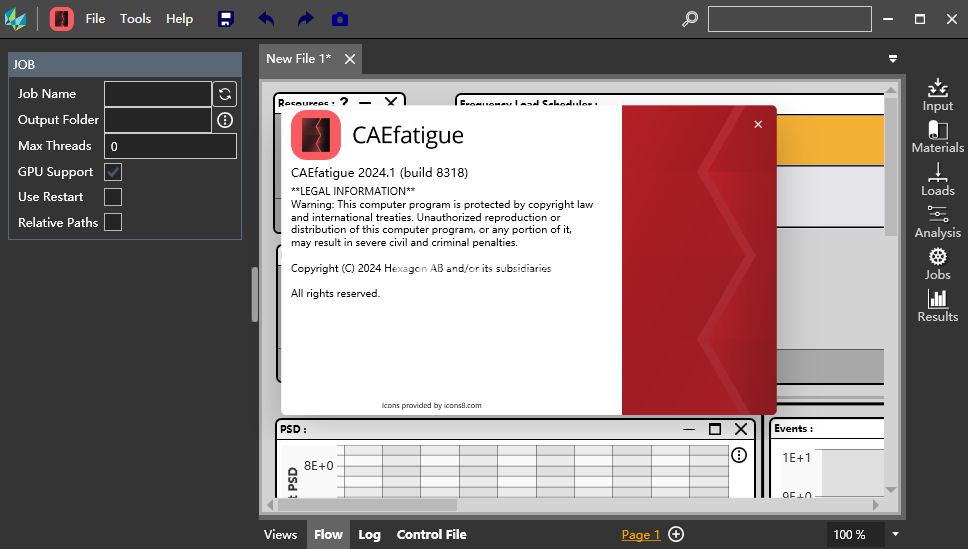Click the flow canvas horizontal scrollbar
The height and width of the screenshot is (549, 968).
point(367,505)
